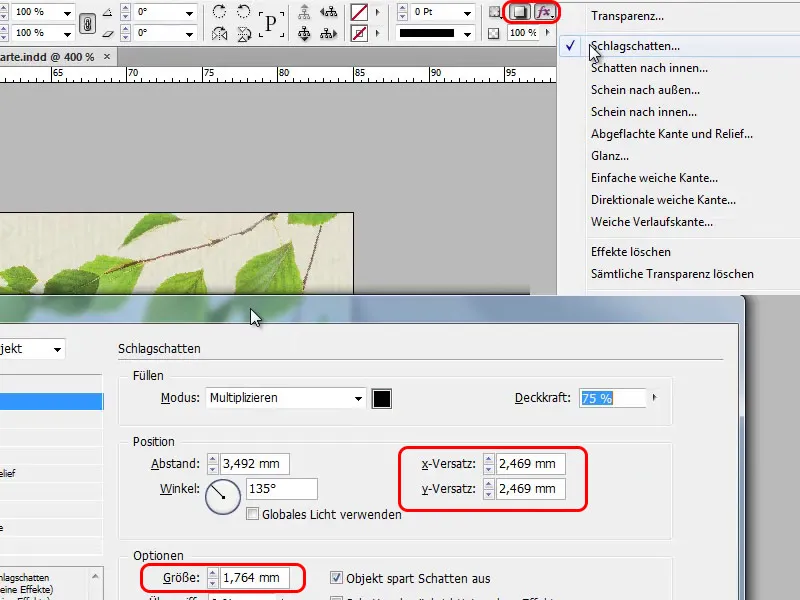Select the previous object in group
Image resolution: width=800 pixels, height=600 pixels.
[329, 11]
